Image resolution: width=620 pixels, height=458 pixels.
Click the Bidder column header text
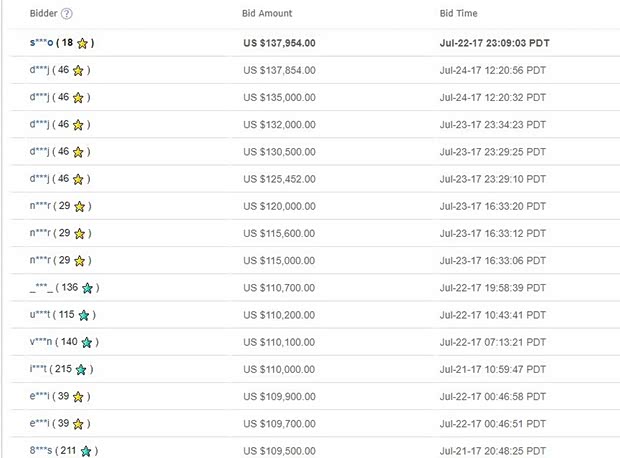[43, 14]
